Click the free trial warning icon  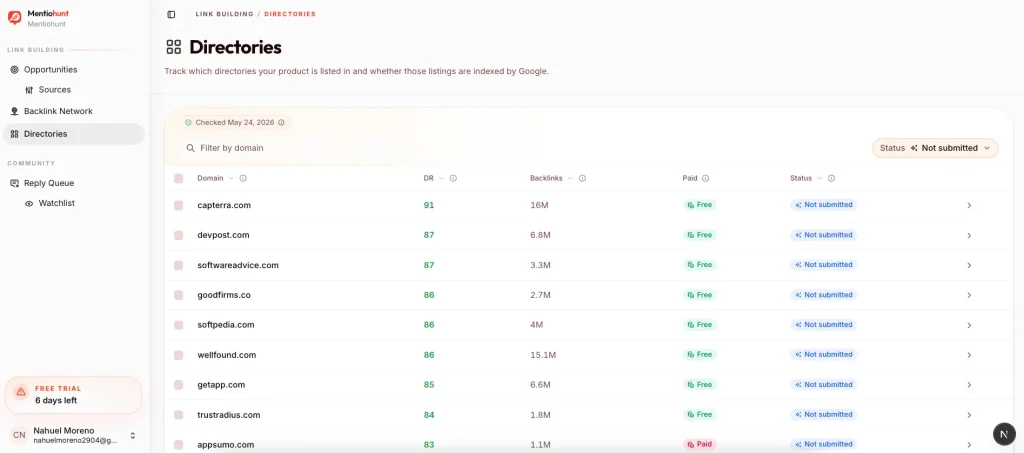[21, 392]
